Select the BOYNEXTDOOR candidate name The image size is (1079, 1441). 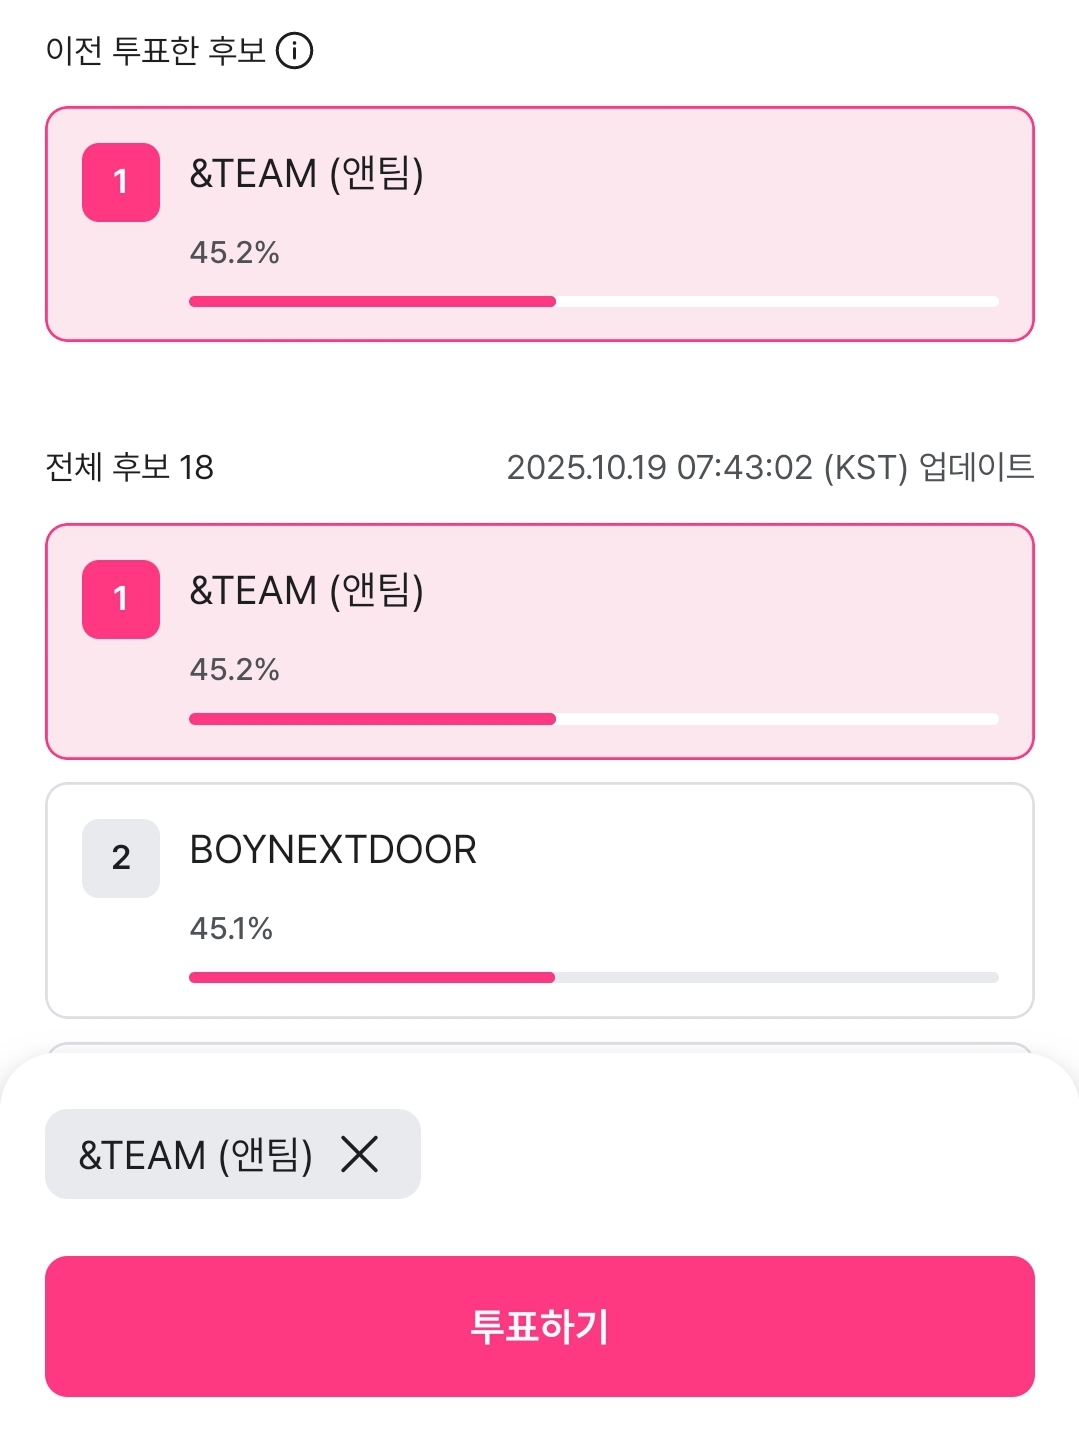(333, 850)
